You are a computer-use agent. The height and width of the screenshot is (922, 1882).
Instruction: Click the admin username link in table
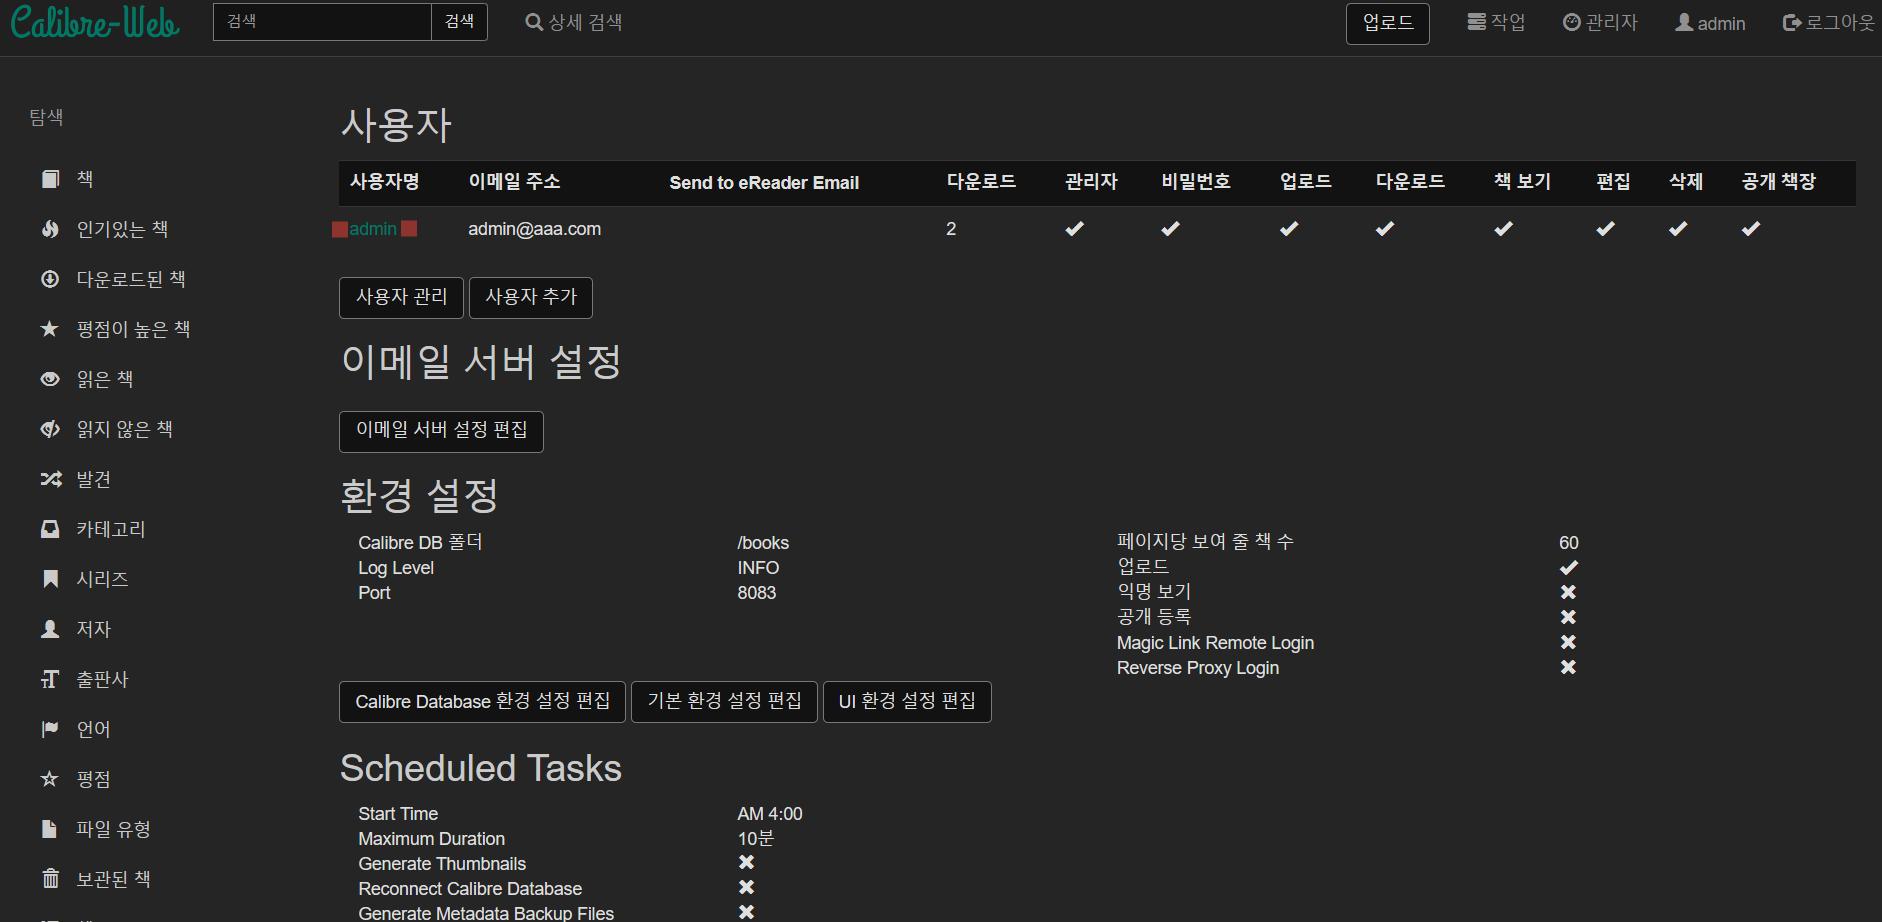[x=373, y=229]
